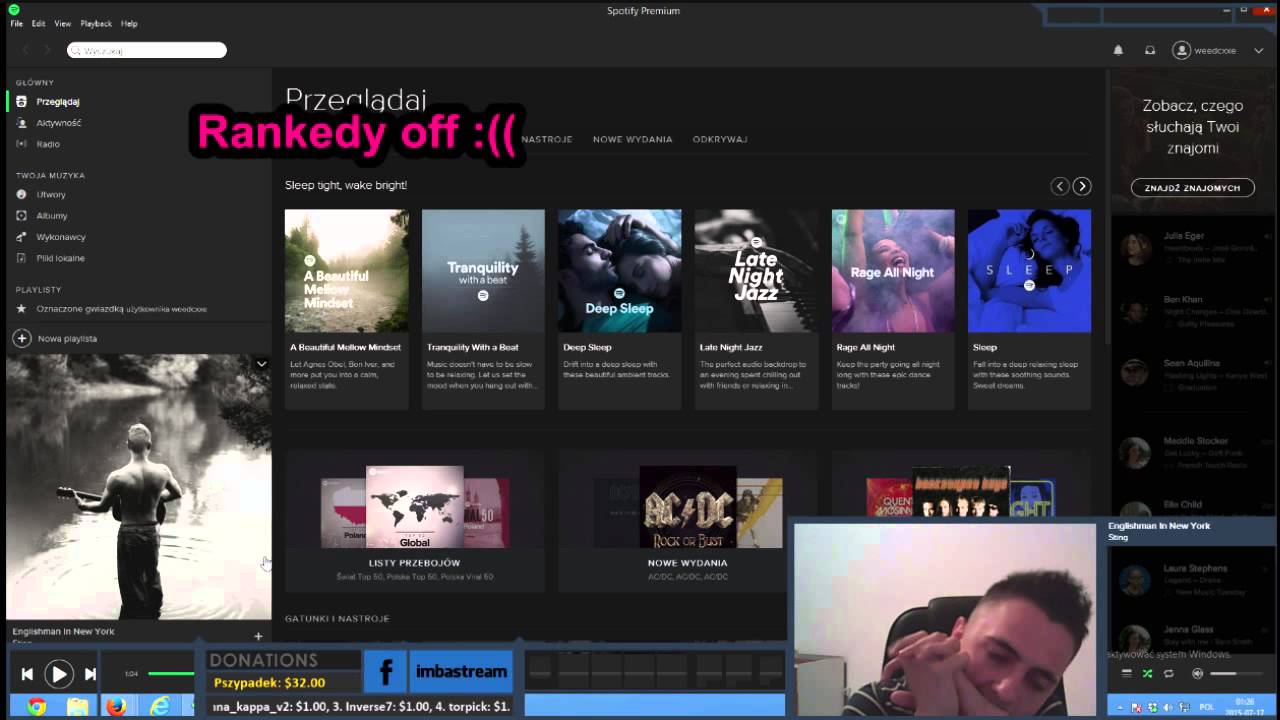Open the POL keyboard language indicator

(x=1206, y=707)
